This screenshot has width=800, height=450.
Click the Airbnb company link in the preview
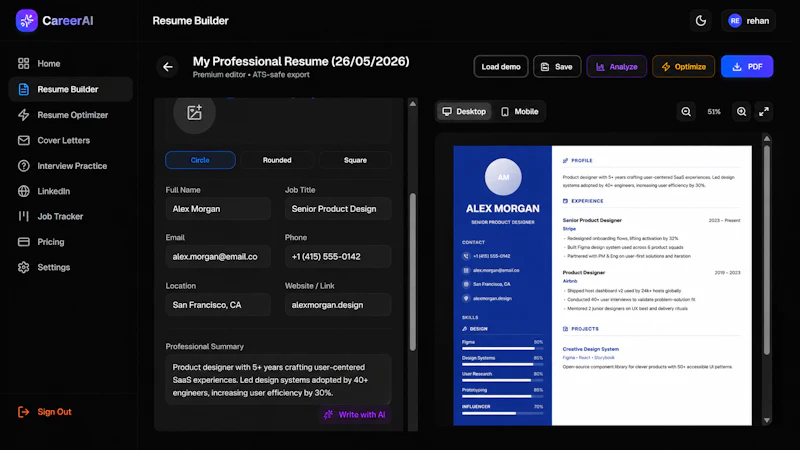[570, 281]
